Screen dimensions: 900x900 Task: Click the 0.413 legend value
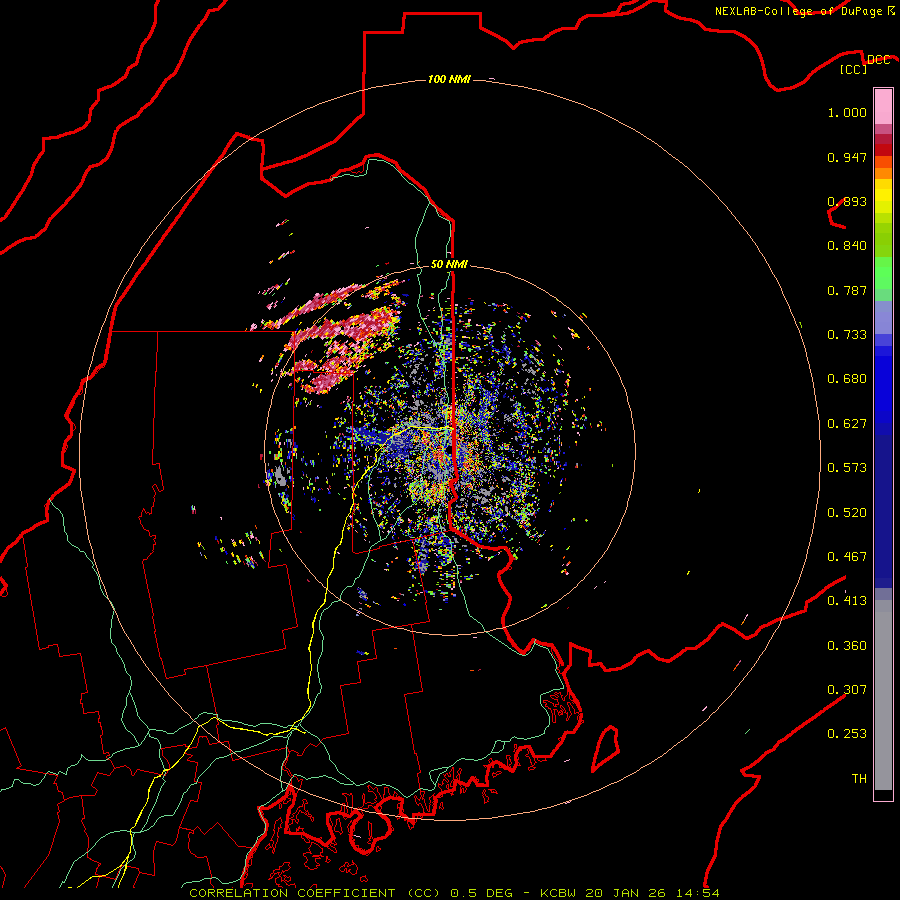[x=847, y=601]
